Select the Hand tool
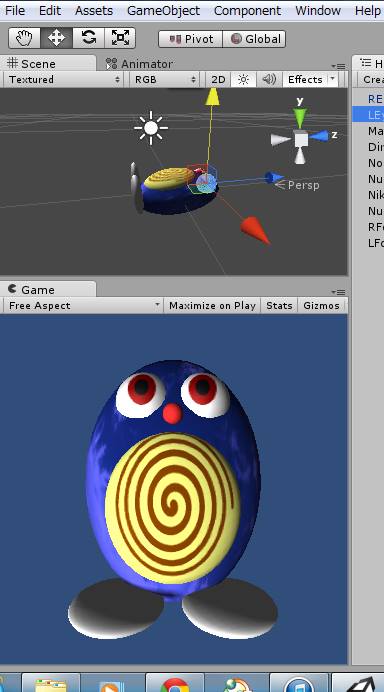This screenshot has height=692, width=384. click(x=25, y=38)
